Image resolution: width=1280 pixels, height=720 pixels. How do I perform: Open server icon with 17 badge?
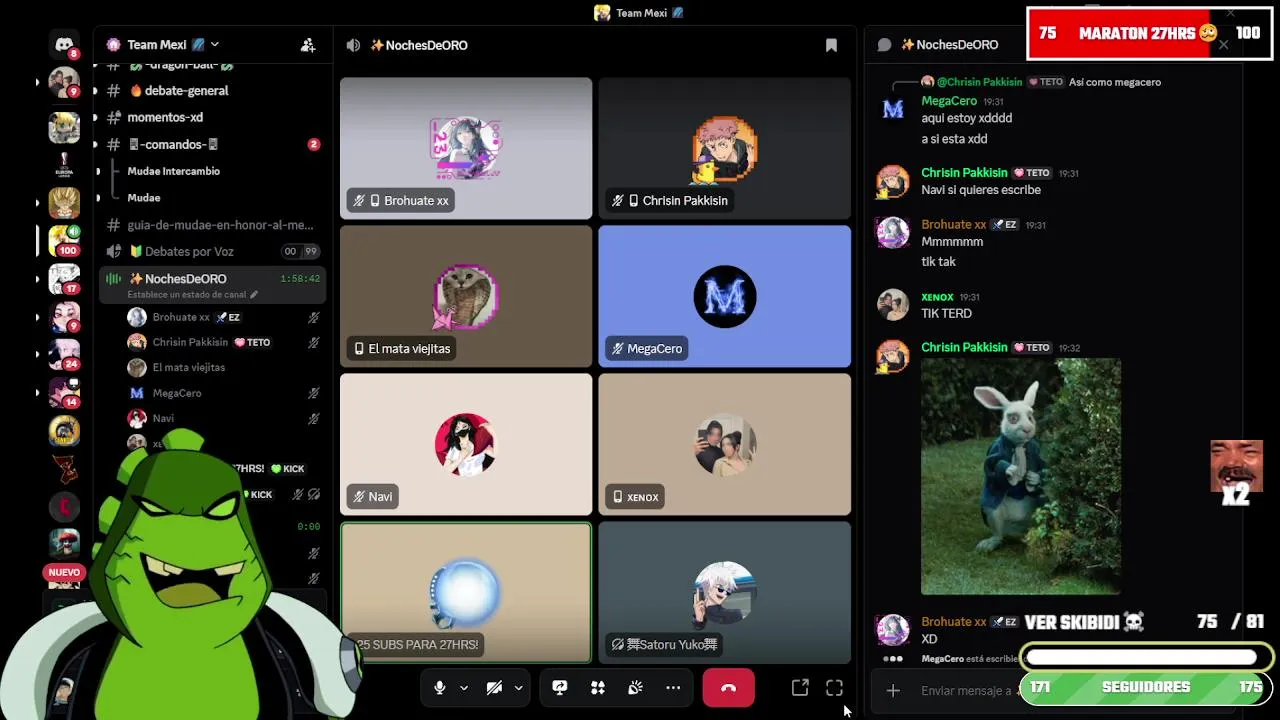64,279
